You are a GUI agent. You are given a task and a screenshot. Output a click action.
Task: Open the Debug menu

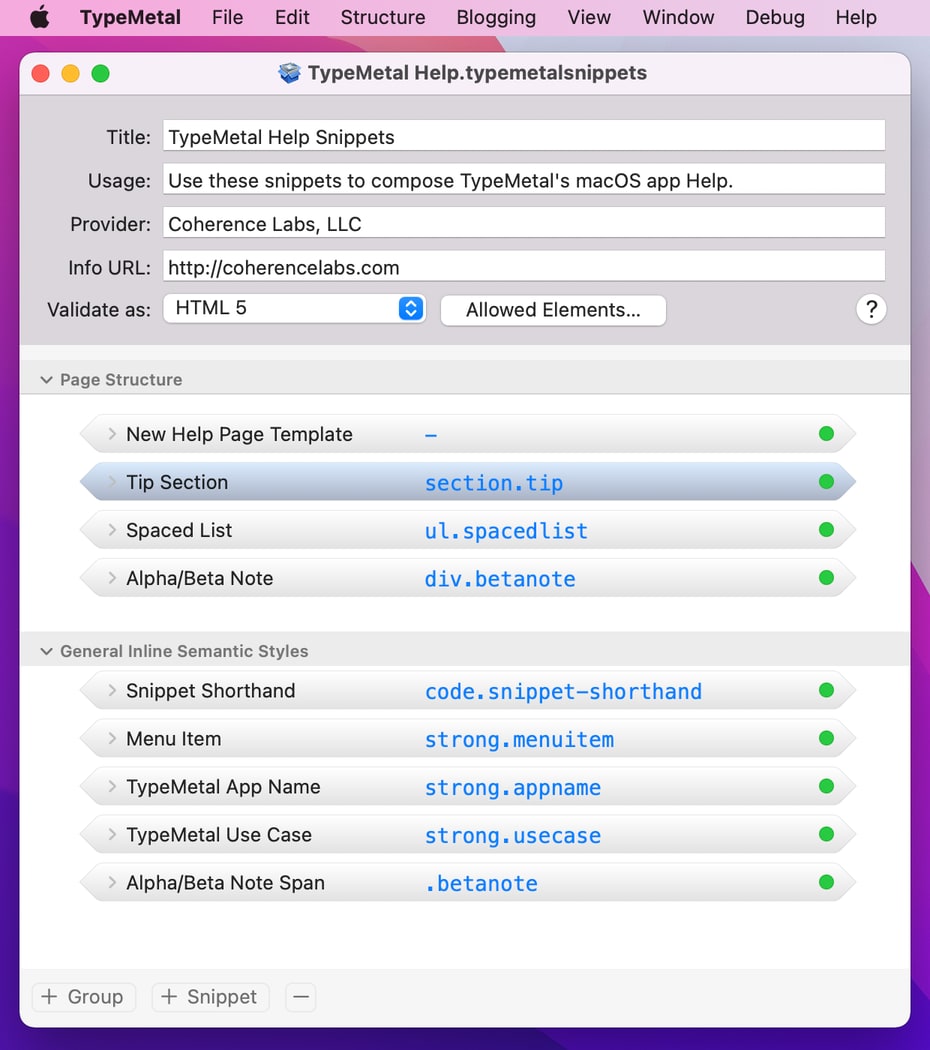tap(775, 17)
